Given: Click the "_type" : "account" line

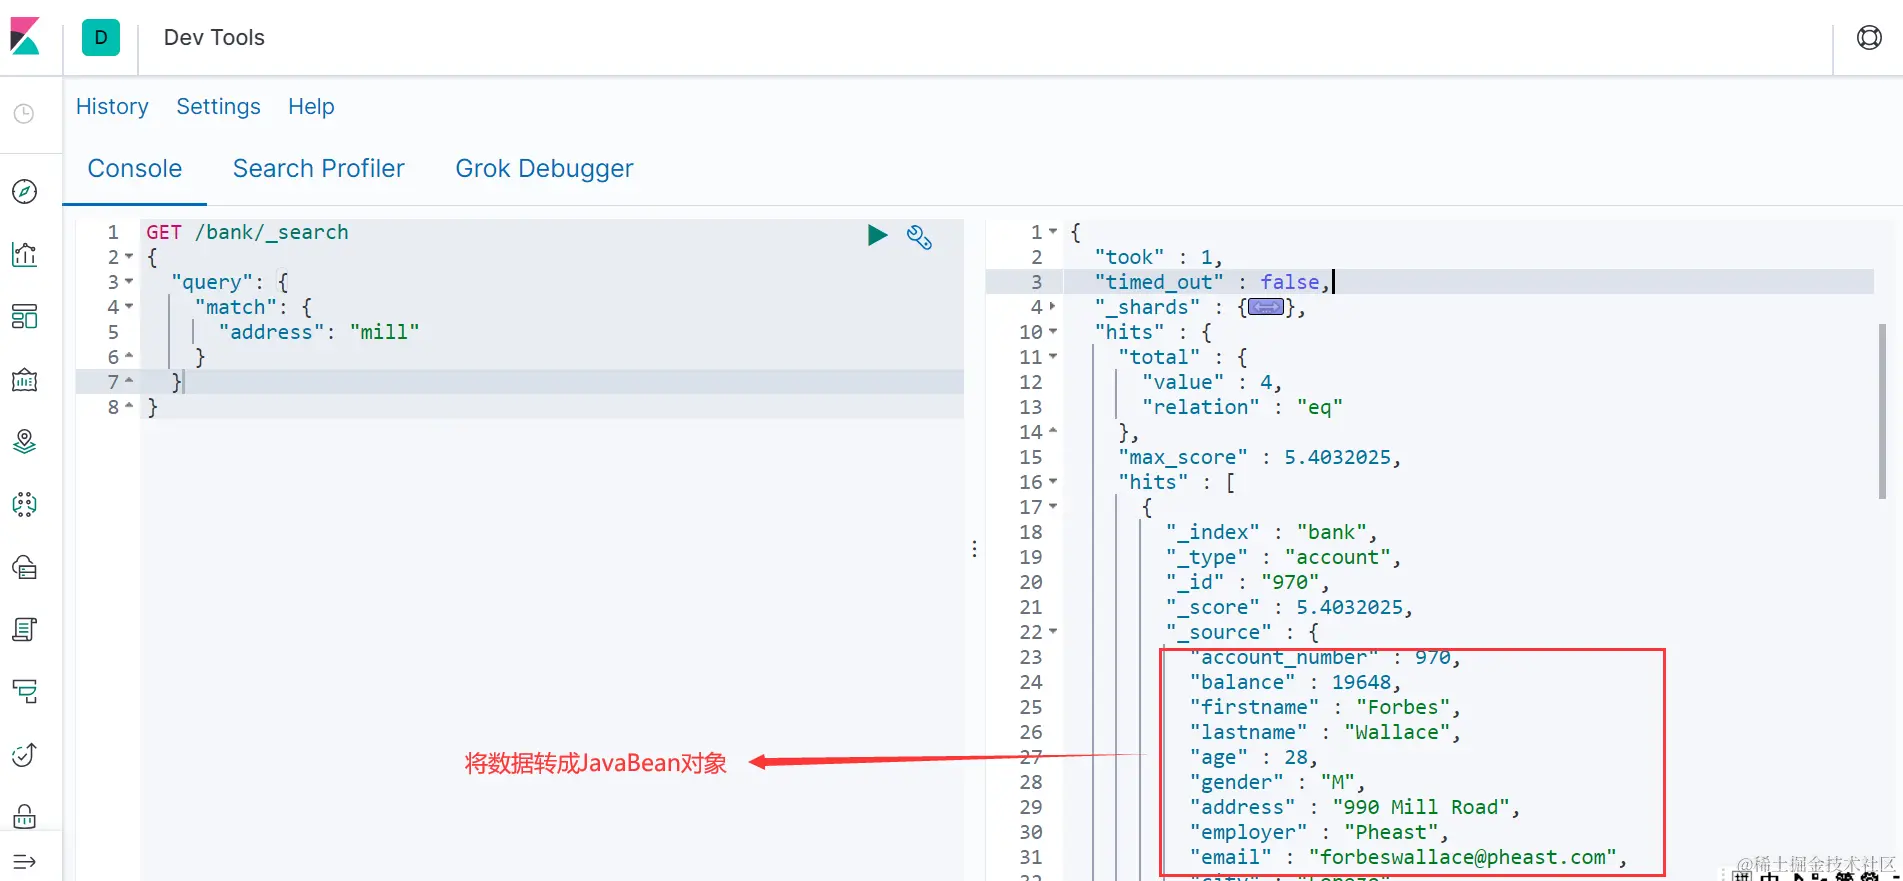Looking at the screenshot, I should 1284,557.
